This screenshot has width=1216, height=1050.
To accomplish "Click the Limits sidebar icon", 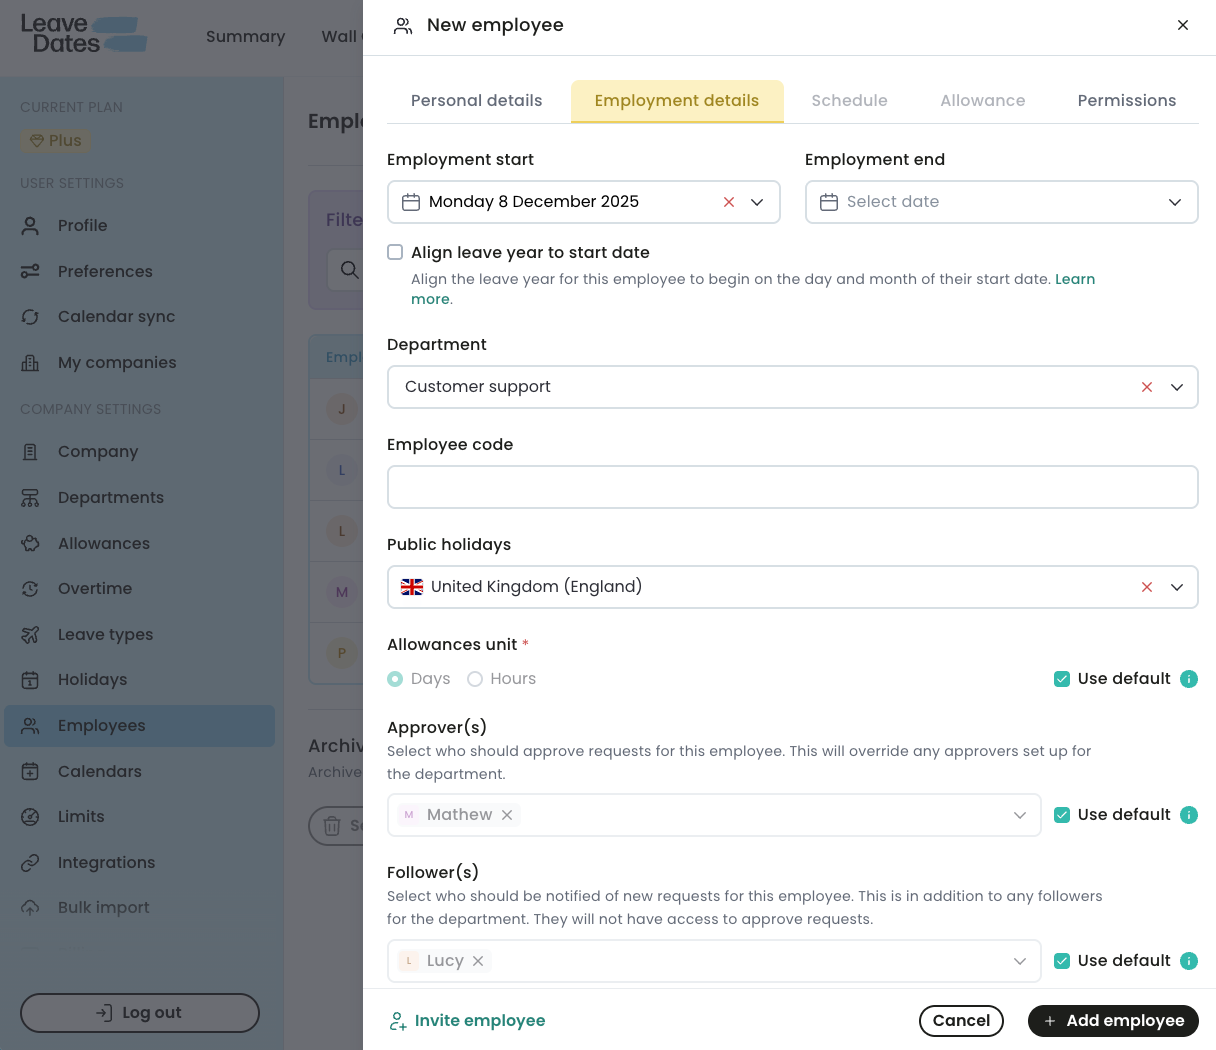I will (30, 817).
